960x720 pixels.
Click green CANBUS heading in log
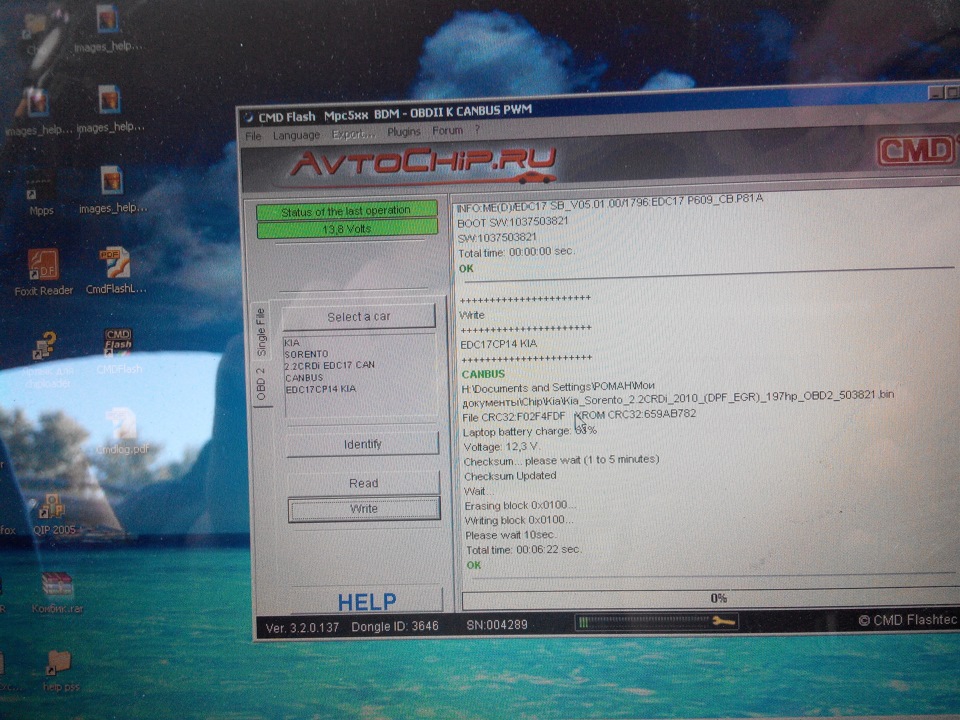483,374
